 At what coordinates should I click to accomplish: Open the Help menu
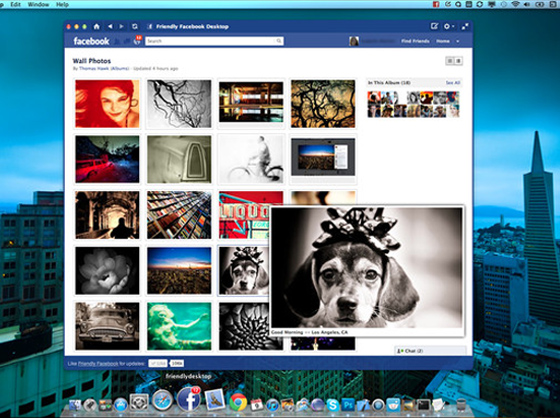(62, 4)
